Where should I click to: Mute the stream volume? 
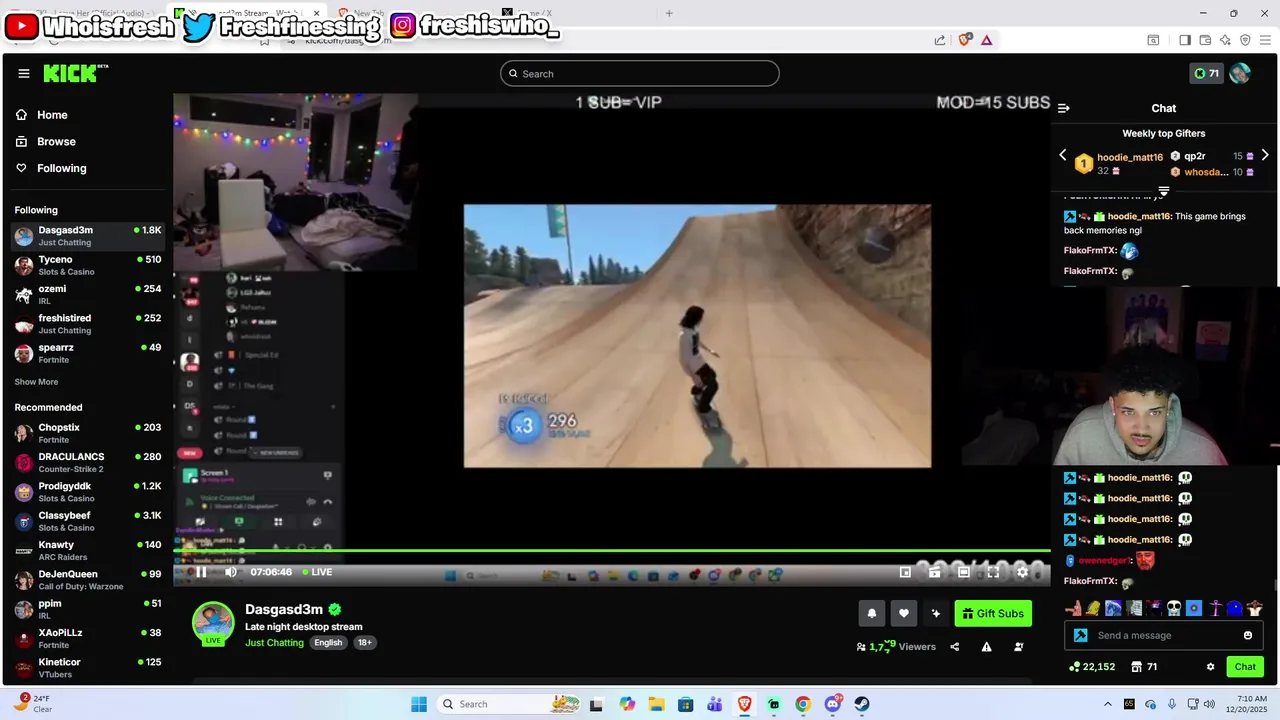tap(231, 572)
